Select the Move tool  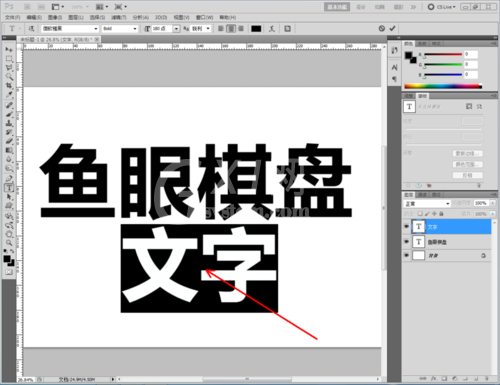9,50
